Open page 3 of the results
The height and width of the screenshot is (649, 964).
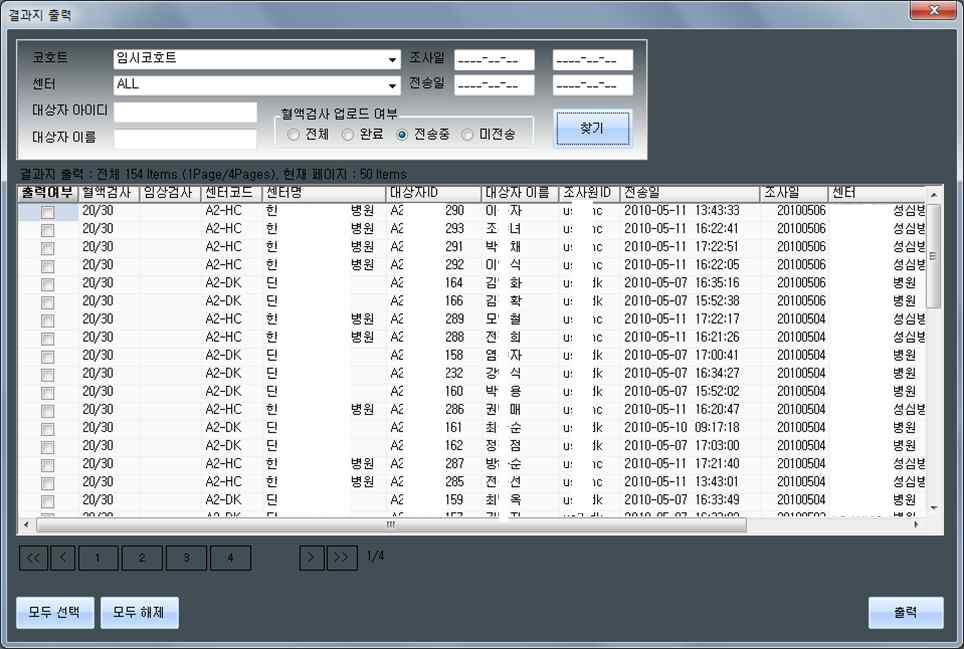[x=187, y=558]
